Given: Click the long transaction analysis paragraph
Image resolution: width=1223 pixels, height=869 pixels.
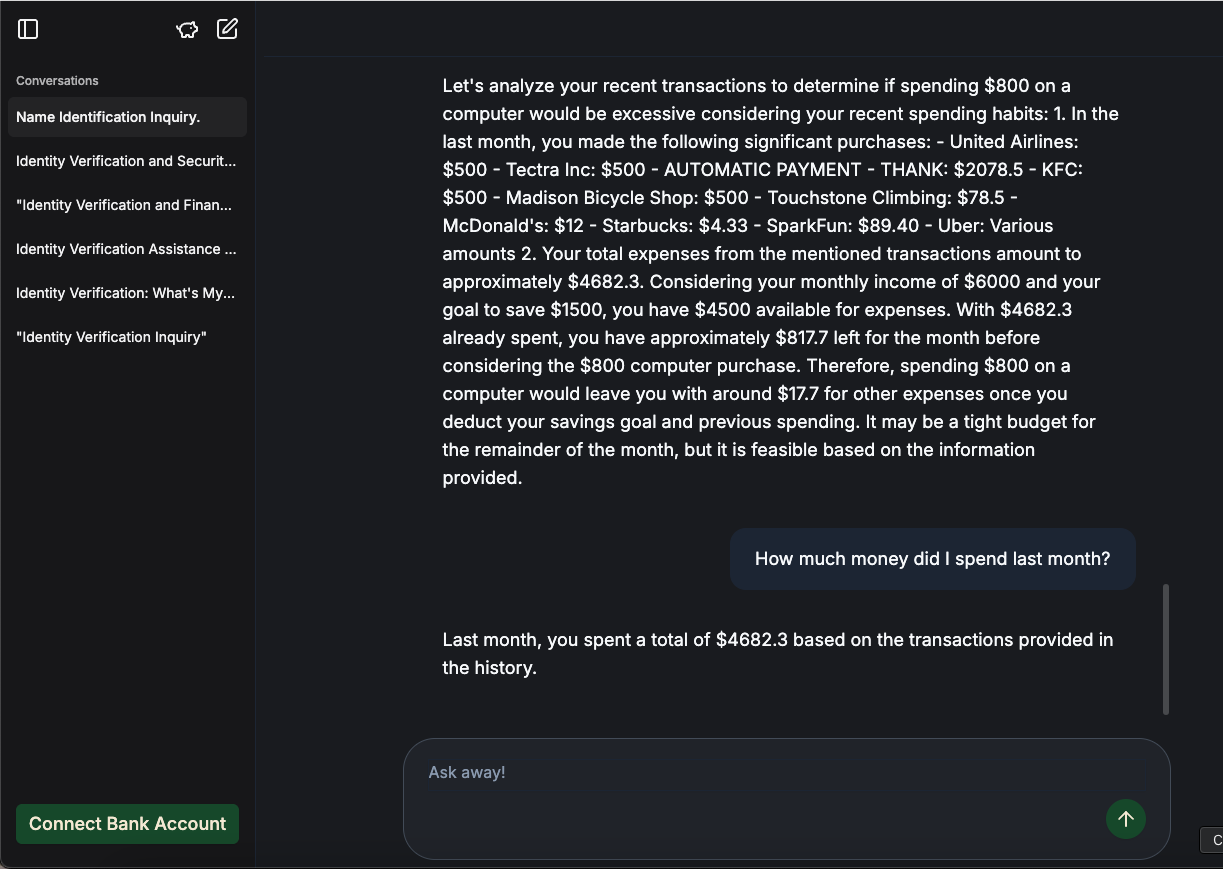Looking at the screenshot, I should pos(781,282).
